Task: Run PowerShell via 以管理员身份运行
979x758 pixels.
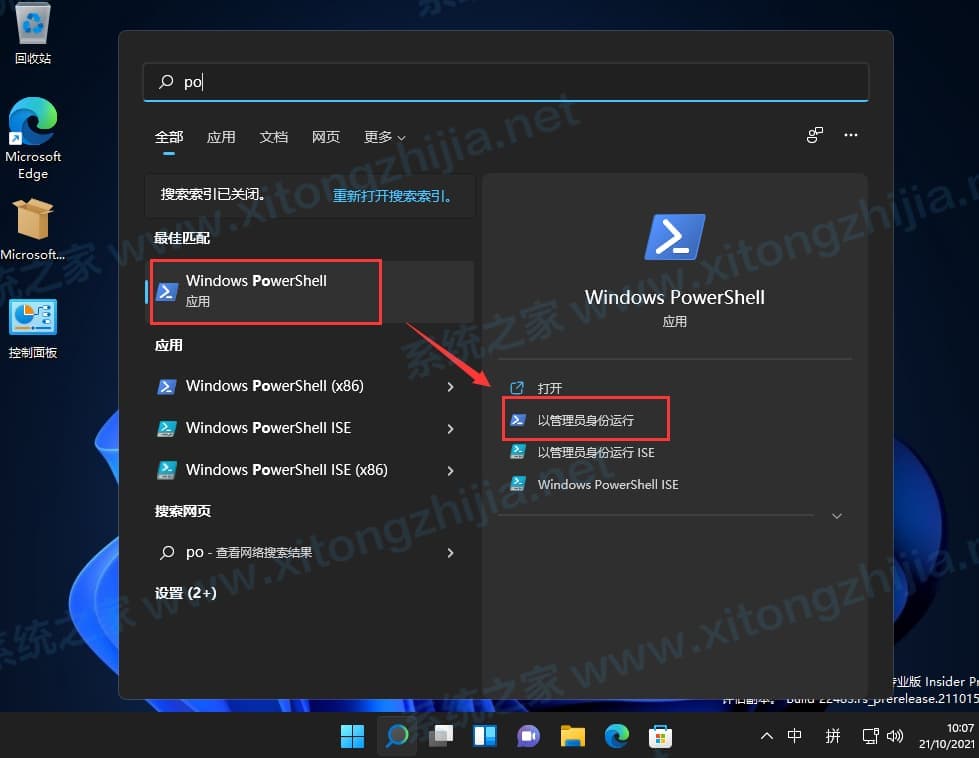Action: click(x=586, y=419)
